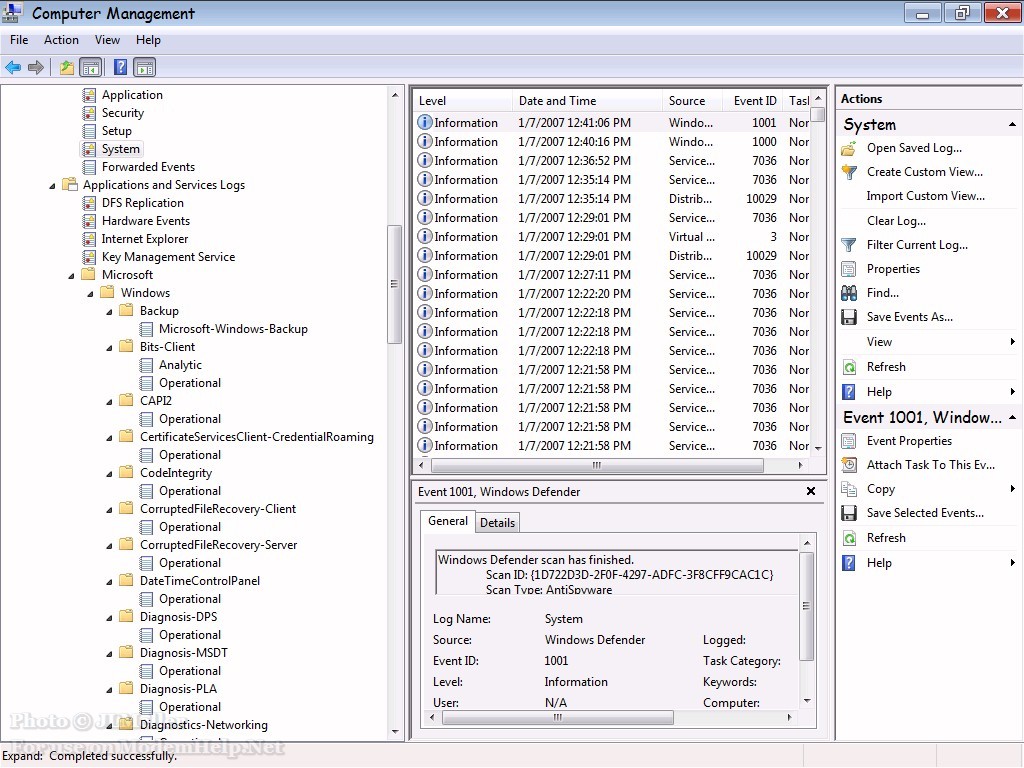The image size is (1024, 768).
Task: Click the console tree vertical scrollbar thumb
Action: [394, 284]
